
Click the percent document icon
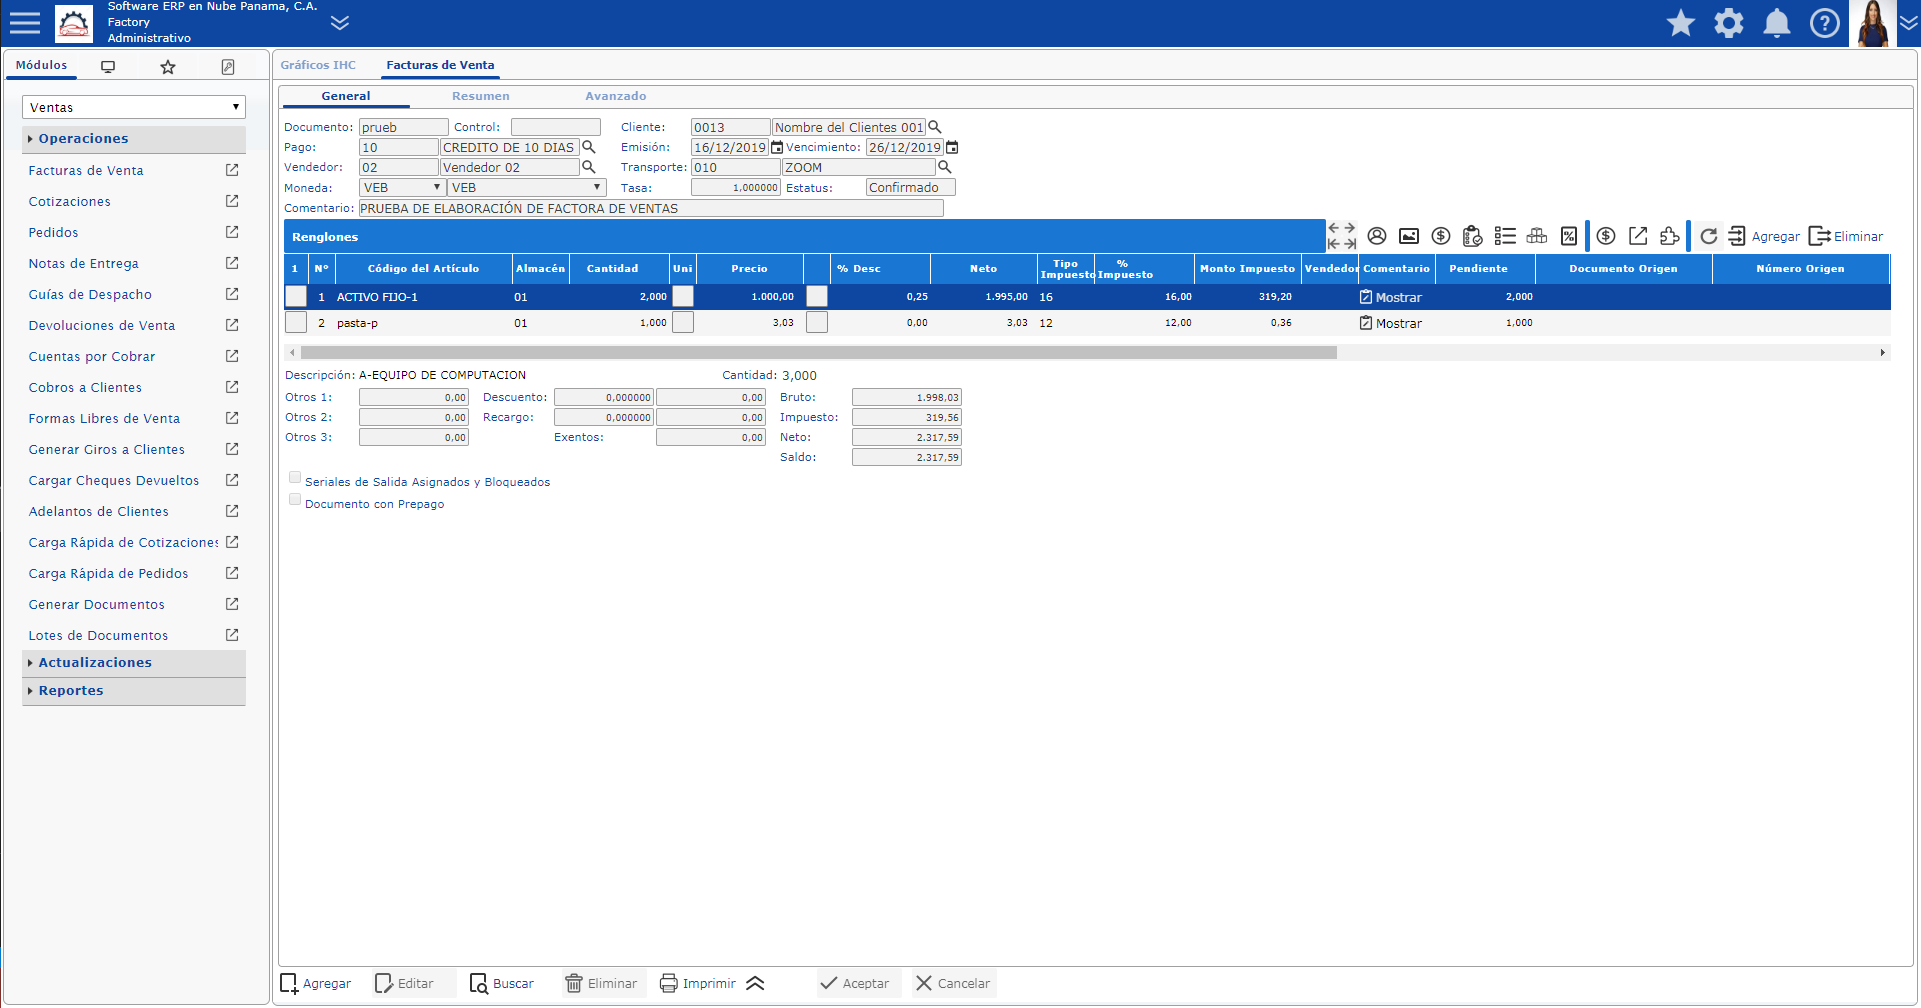(1569, 236)
